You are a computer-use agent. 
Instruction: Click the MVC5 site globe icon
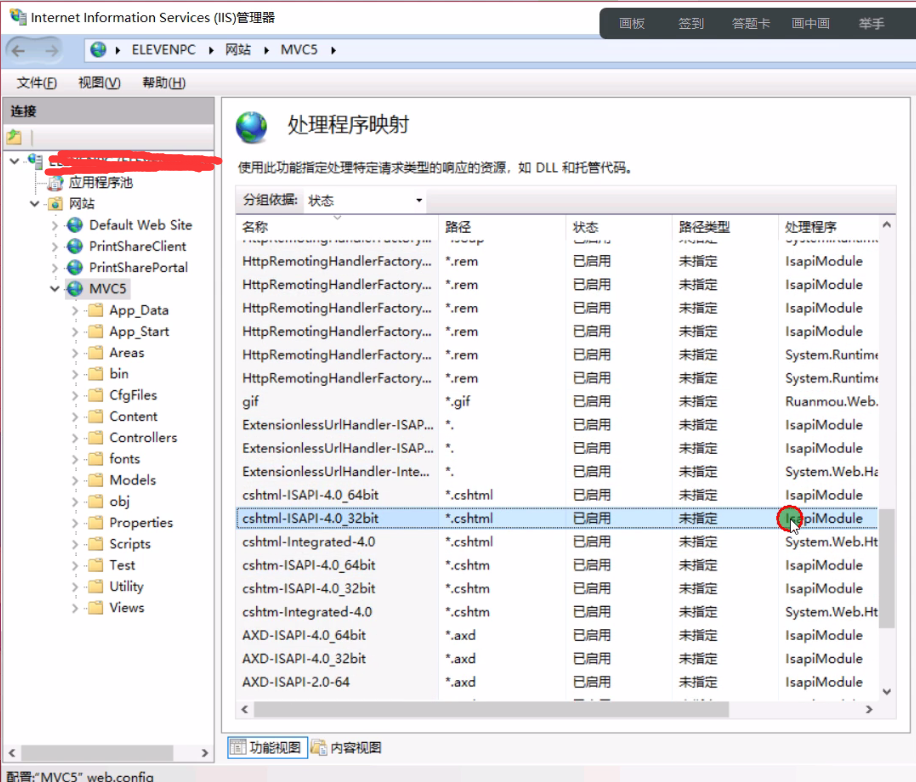pyautogui.click(x=75, y=289)
